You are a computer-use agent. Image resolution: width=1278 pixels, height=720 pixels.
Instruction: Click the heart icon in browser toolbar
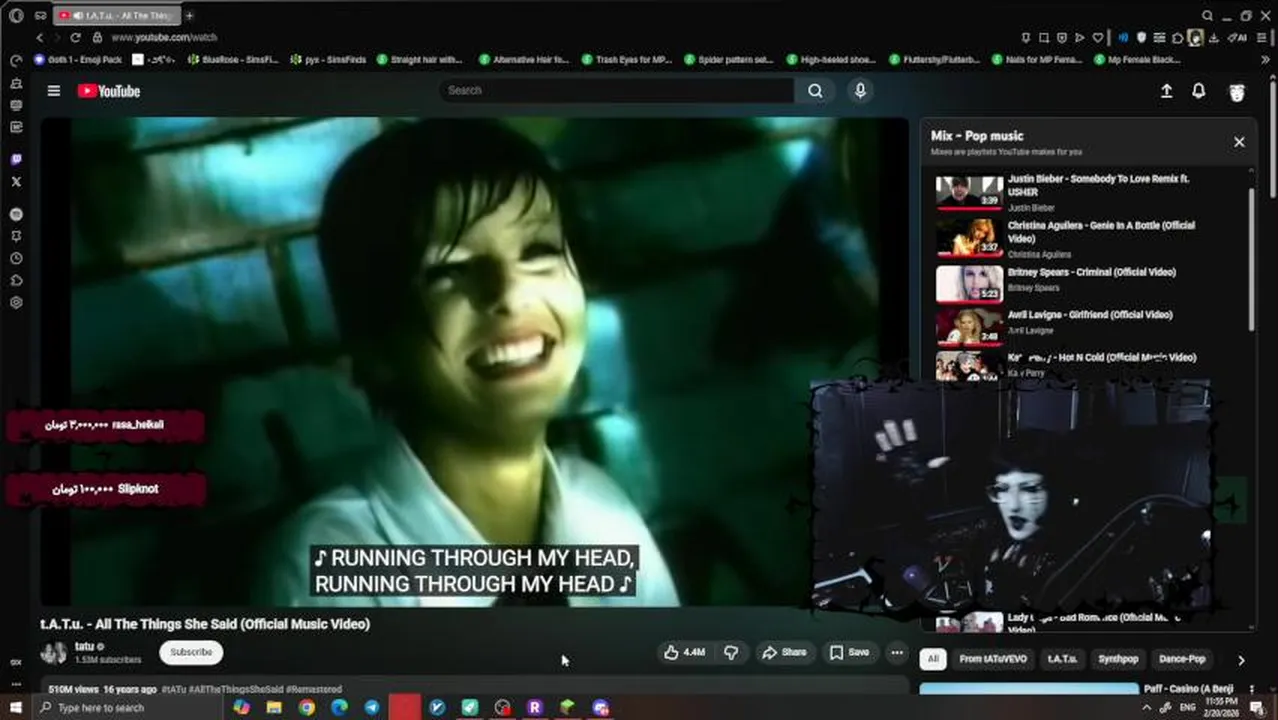pyautogui.click(x=1098, y=38)
